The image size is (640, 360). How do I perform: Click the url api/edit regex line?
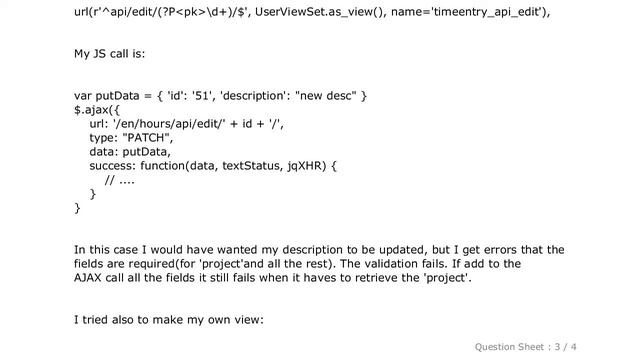[x=312, y=12]
